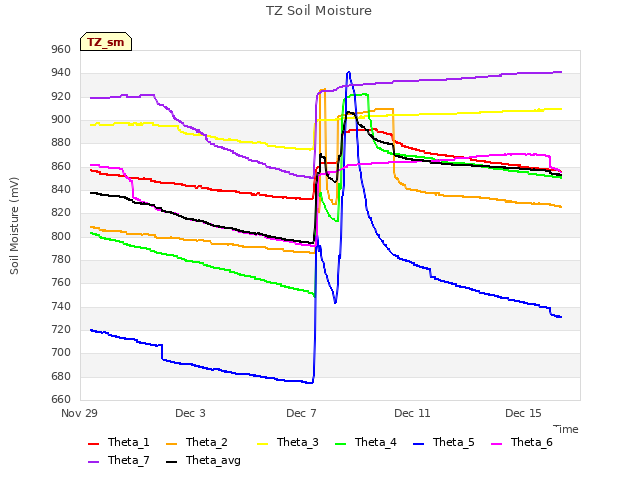Click the purple Theta_7 legend color marker

[93, 462]
